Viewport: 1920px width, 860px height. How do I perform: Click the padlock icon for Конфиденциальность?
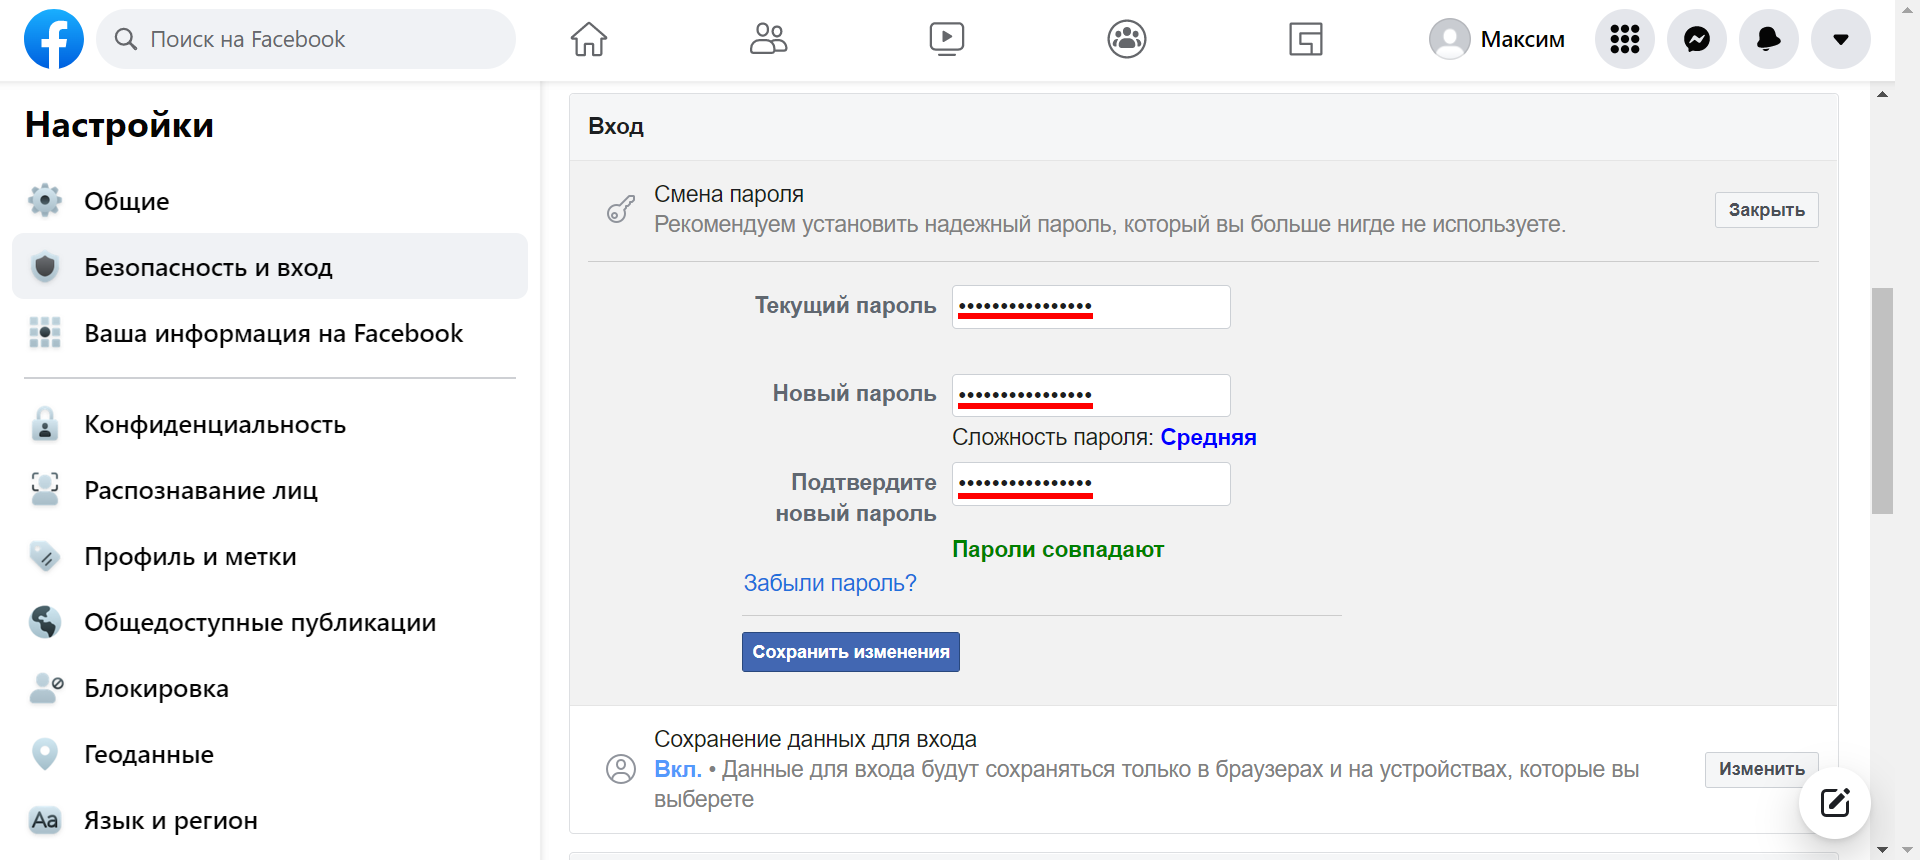(x=45, y=424)
